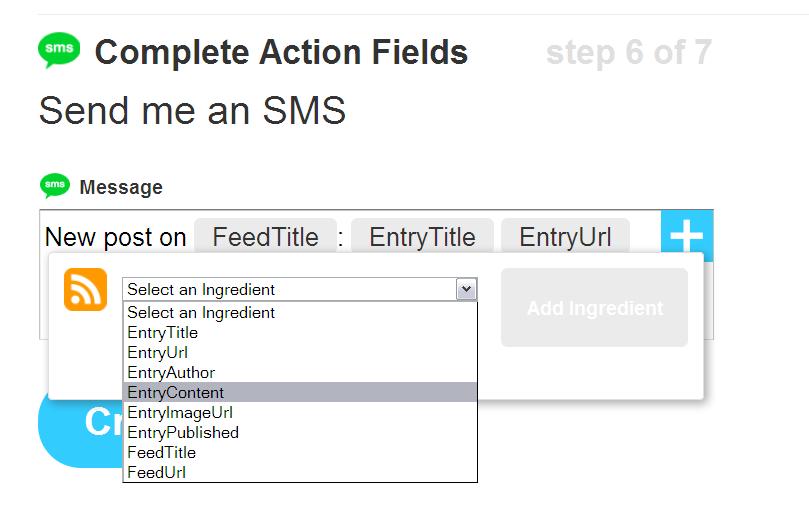The image size is (809, 523).
Task: Click the FeedTitle tag in the message
Action: pyautogui.click(x=265, y=237)
